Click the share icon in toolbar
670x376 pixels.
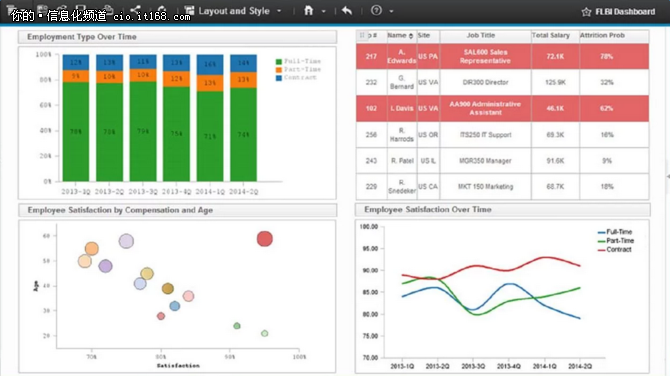(x=135, y=9)
